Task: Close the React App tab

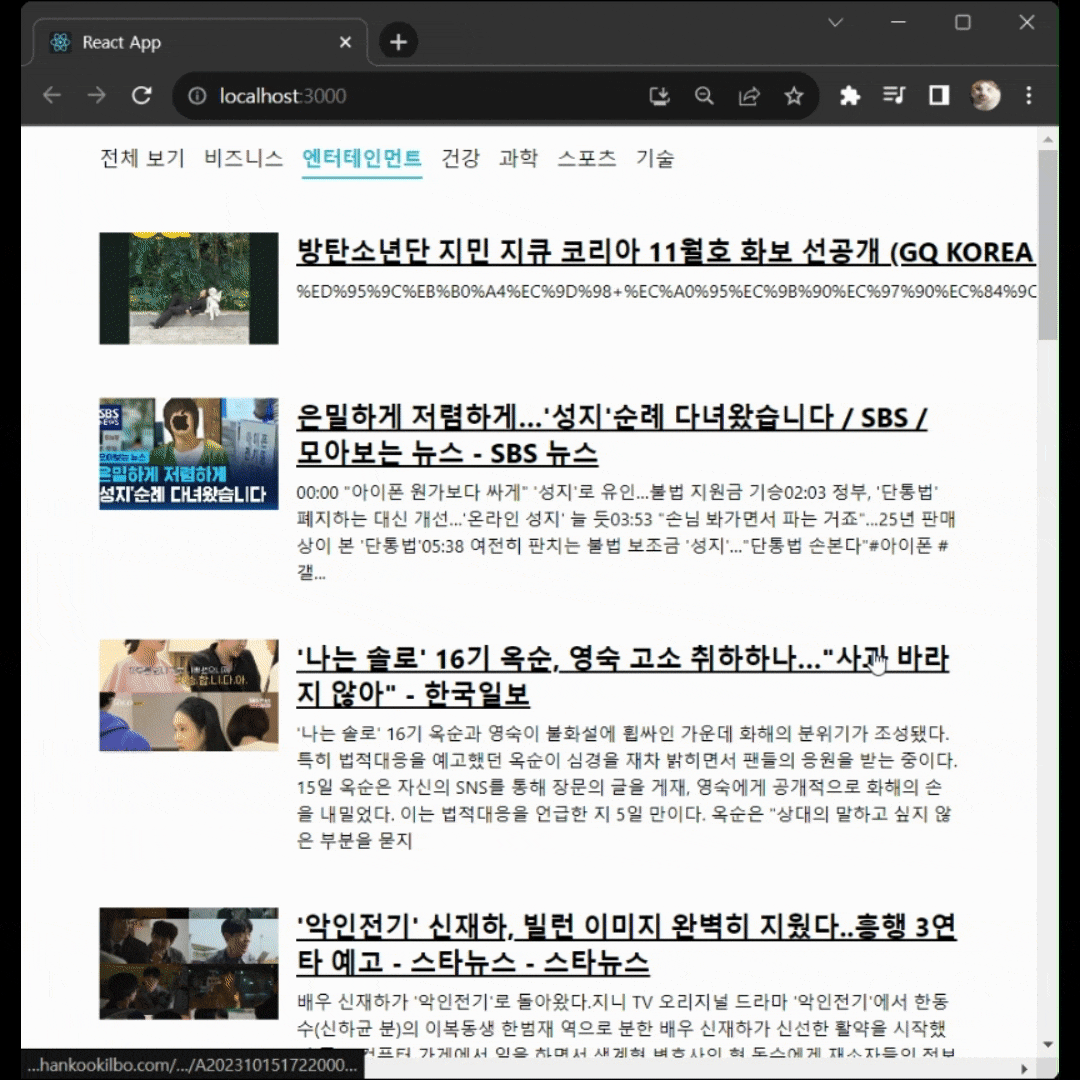Action: click(345, 42)
